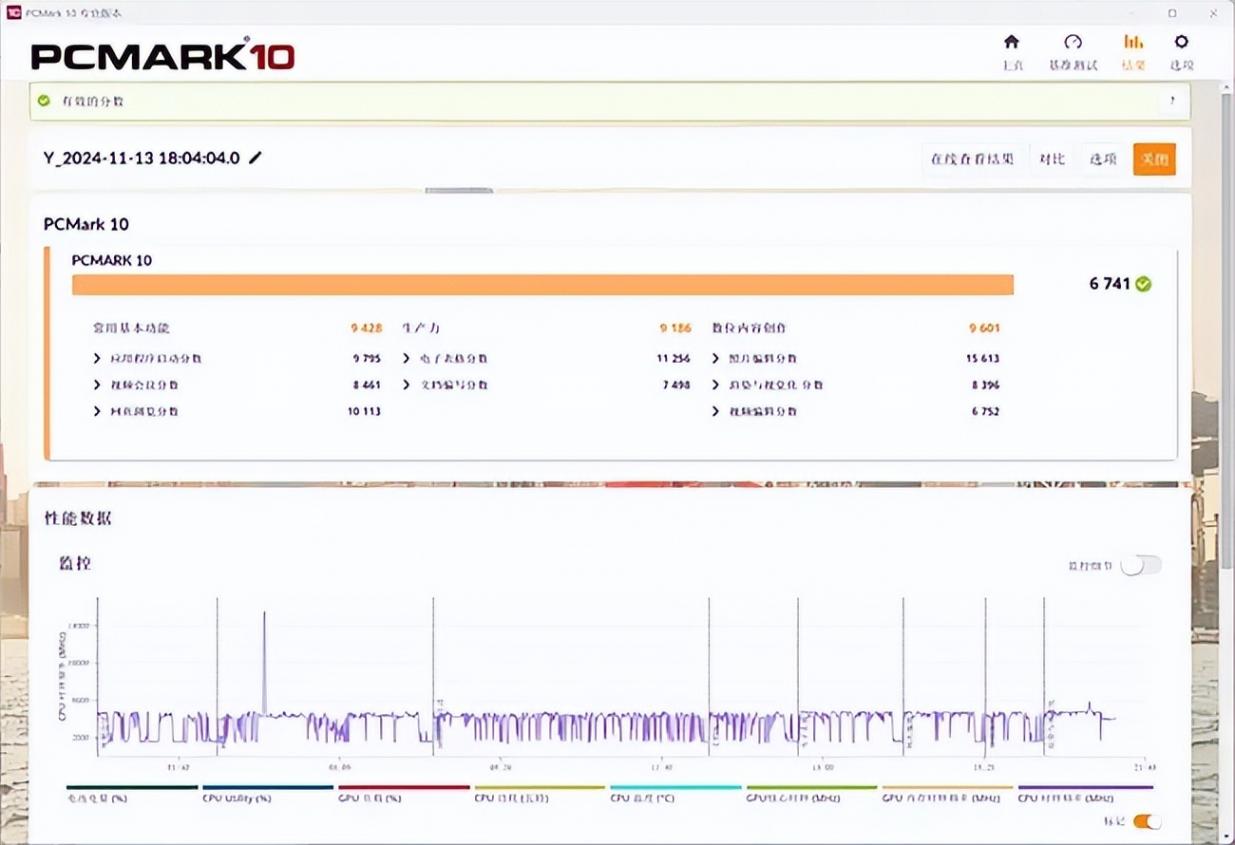Expand the row with score 15 613
1235x845 pixels.
(x=716, y=358)
